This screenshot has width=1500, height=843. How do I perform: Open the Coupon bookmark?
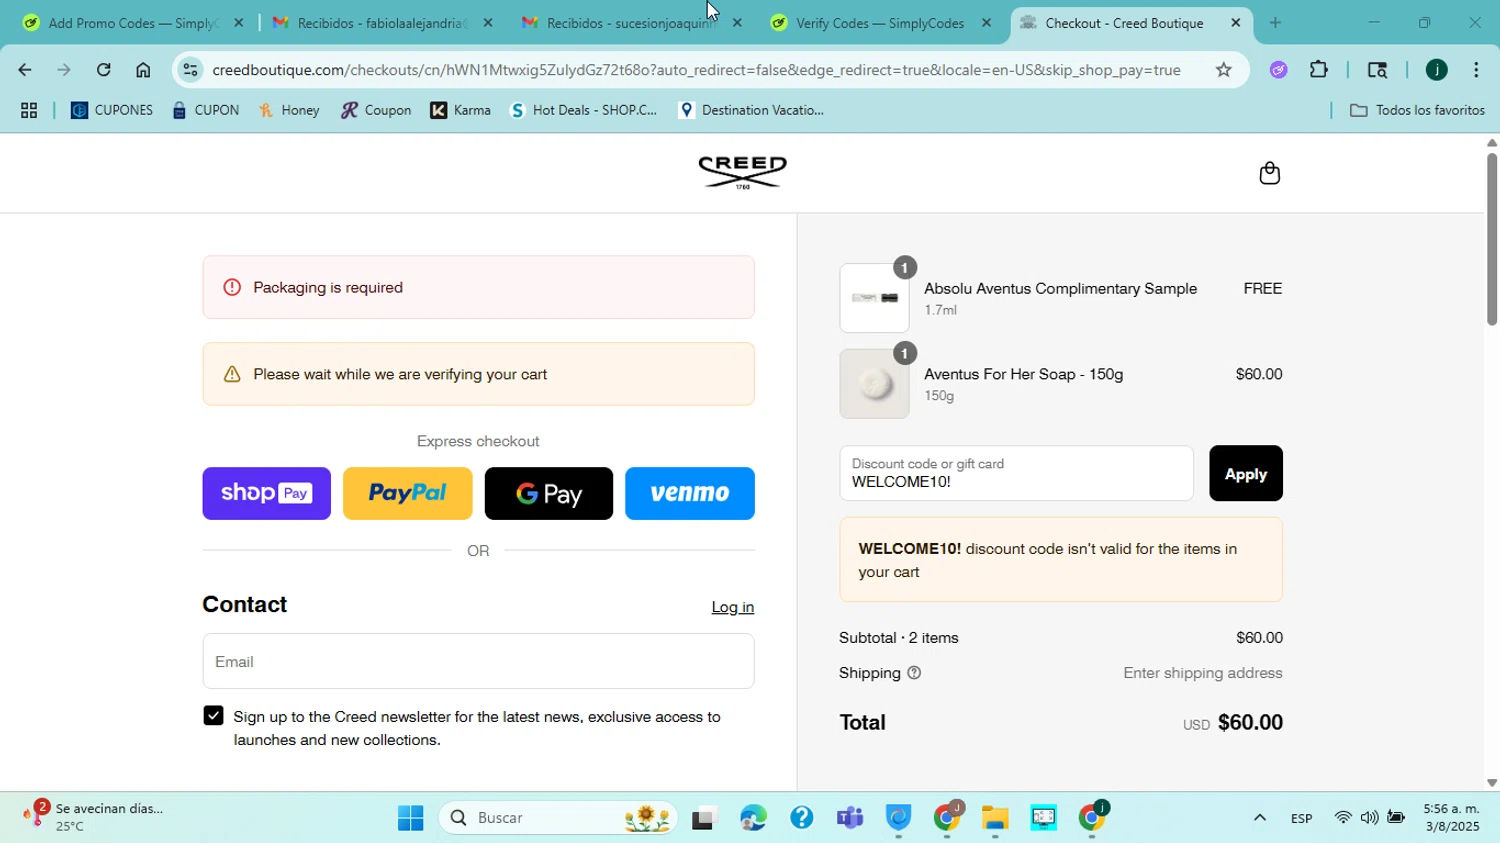point(376,111)
